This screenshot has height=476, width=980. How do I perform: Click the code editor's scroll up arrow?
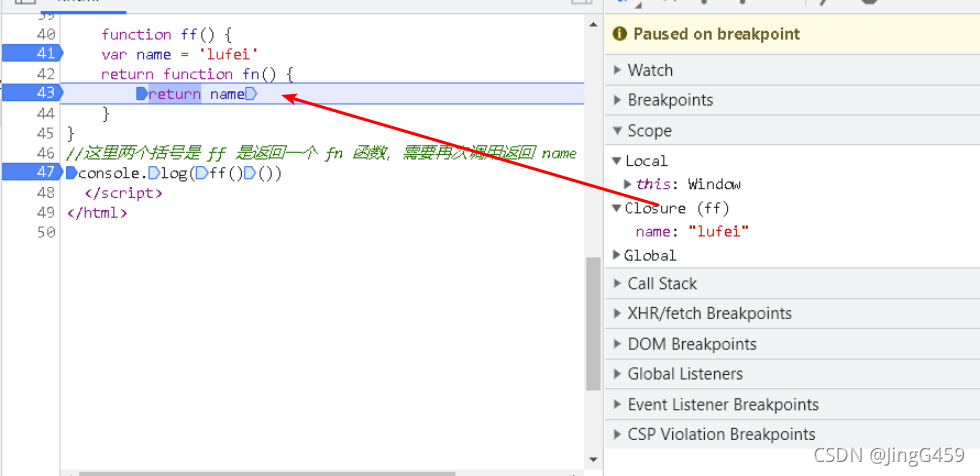point(594,24)
